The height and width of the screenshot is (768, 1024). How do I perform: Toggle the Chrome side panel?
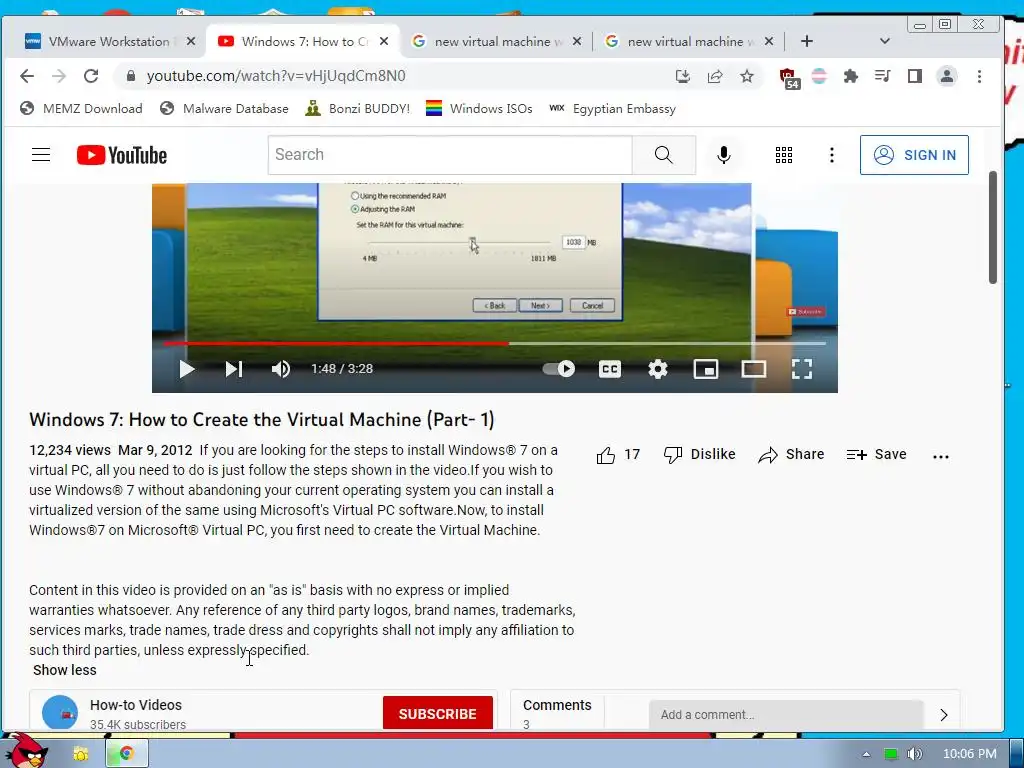tap(915, 76)
